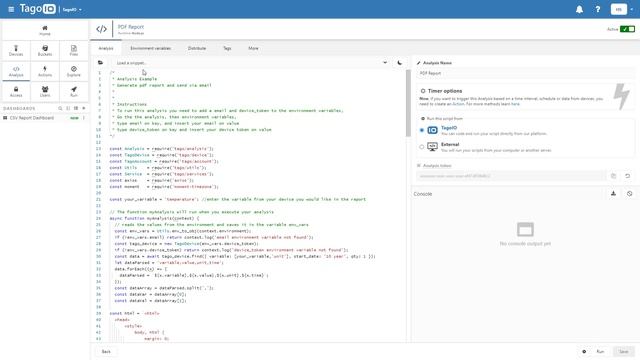Screen dimensions: 640x360
Task: Click the TagoIO logo
Action: click(x=38, y=9)
